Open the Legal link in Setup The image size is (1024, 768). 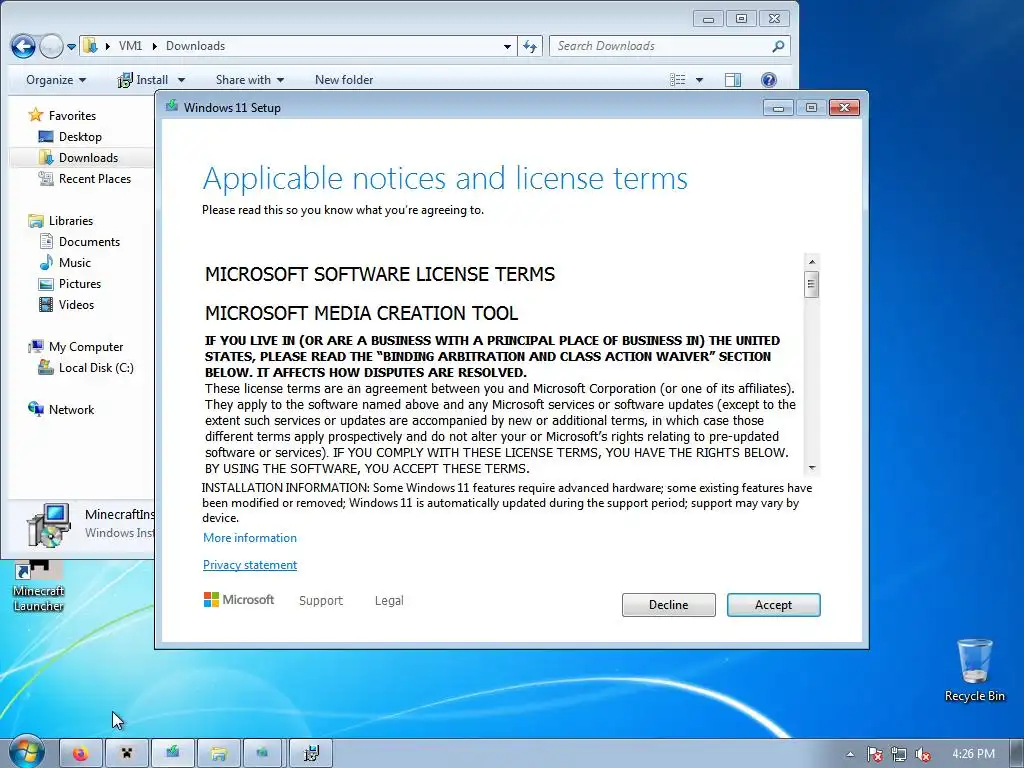[389, 600]
